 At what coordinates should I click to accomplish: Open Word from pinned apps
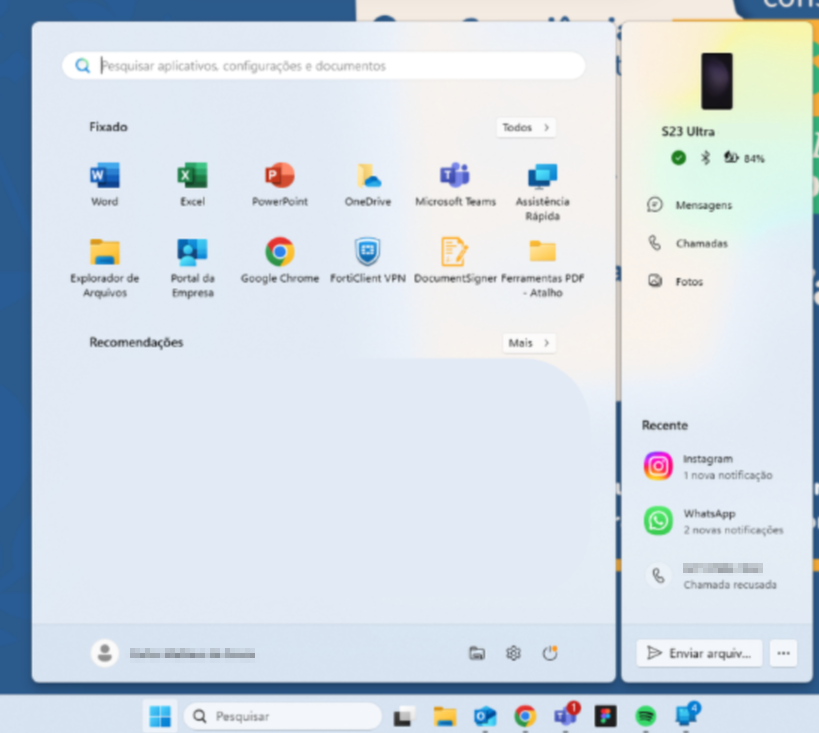click(104, 177)
